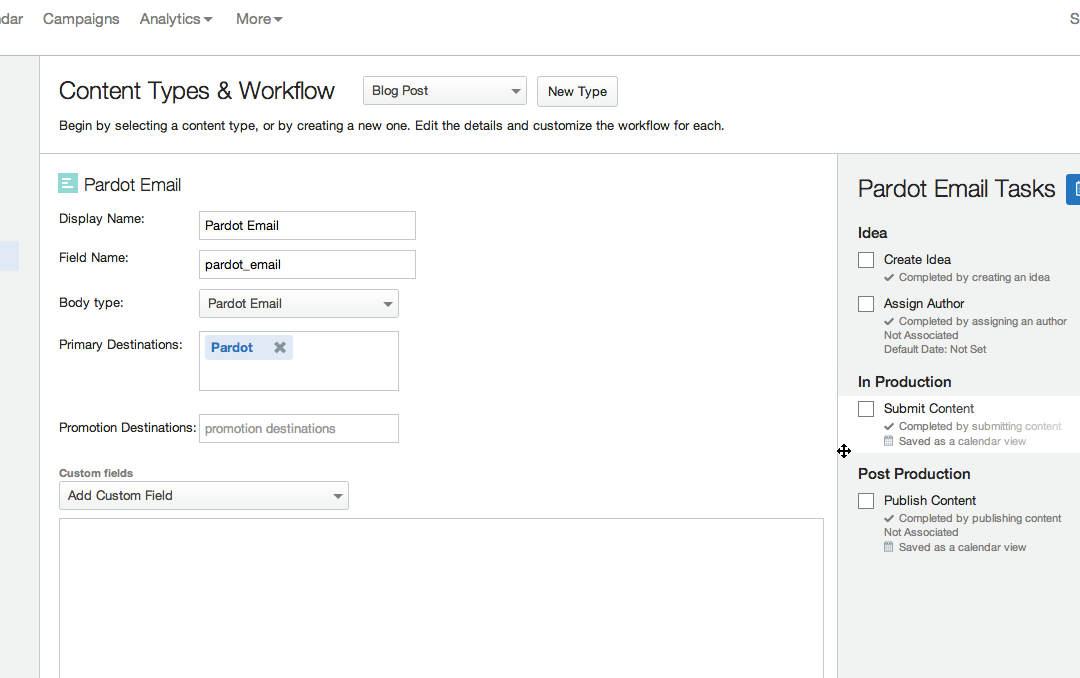Screen dimensions: 1080x678
Task: Open the Body type dropdown
Action: (x=299, y=304)
